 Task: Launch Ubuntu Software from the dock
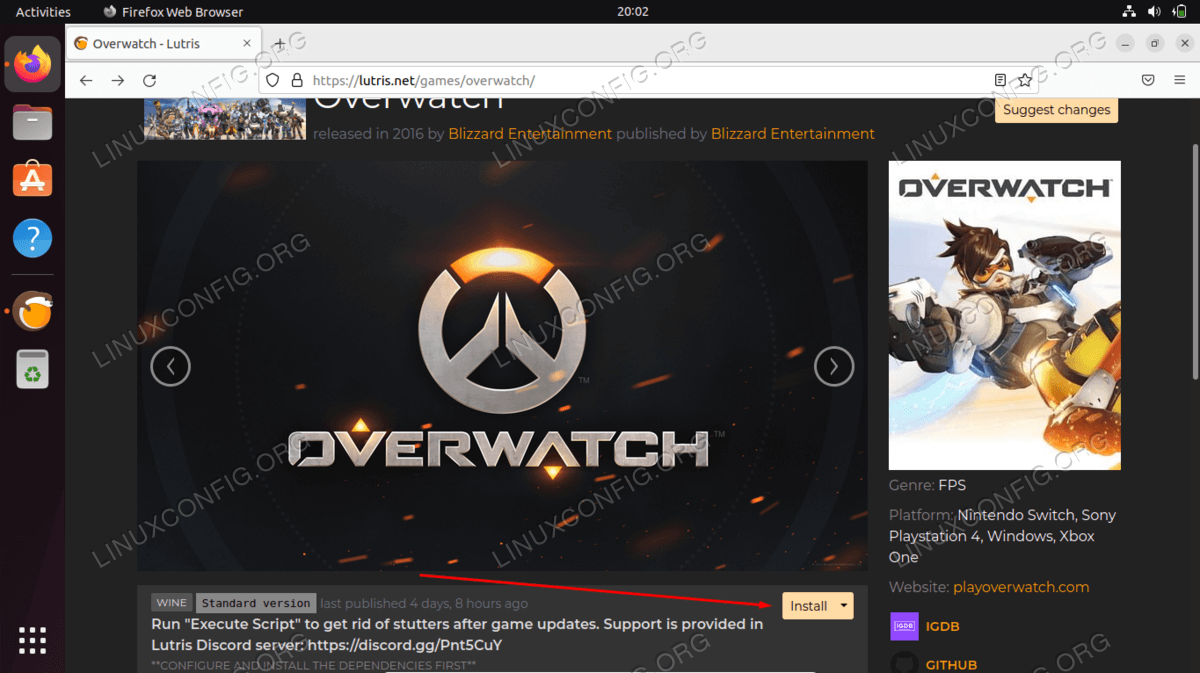coord(33,180)
